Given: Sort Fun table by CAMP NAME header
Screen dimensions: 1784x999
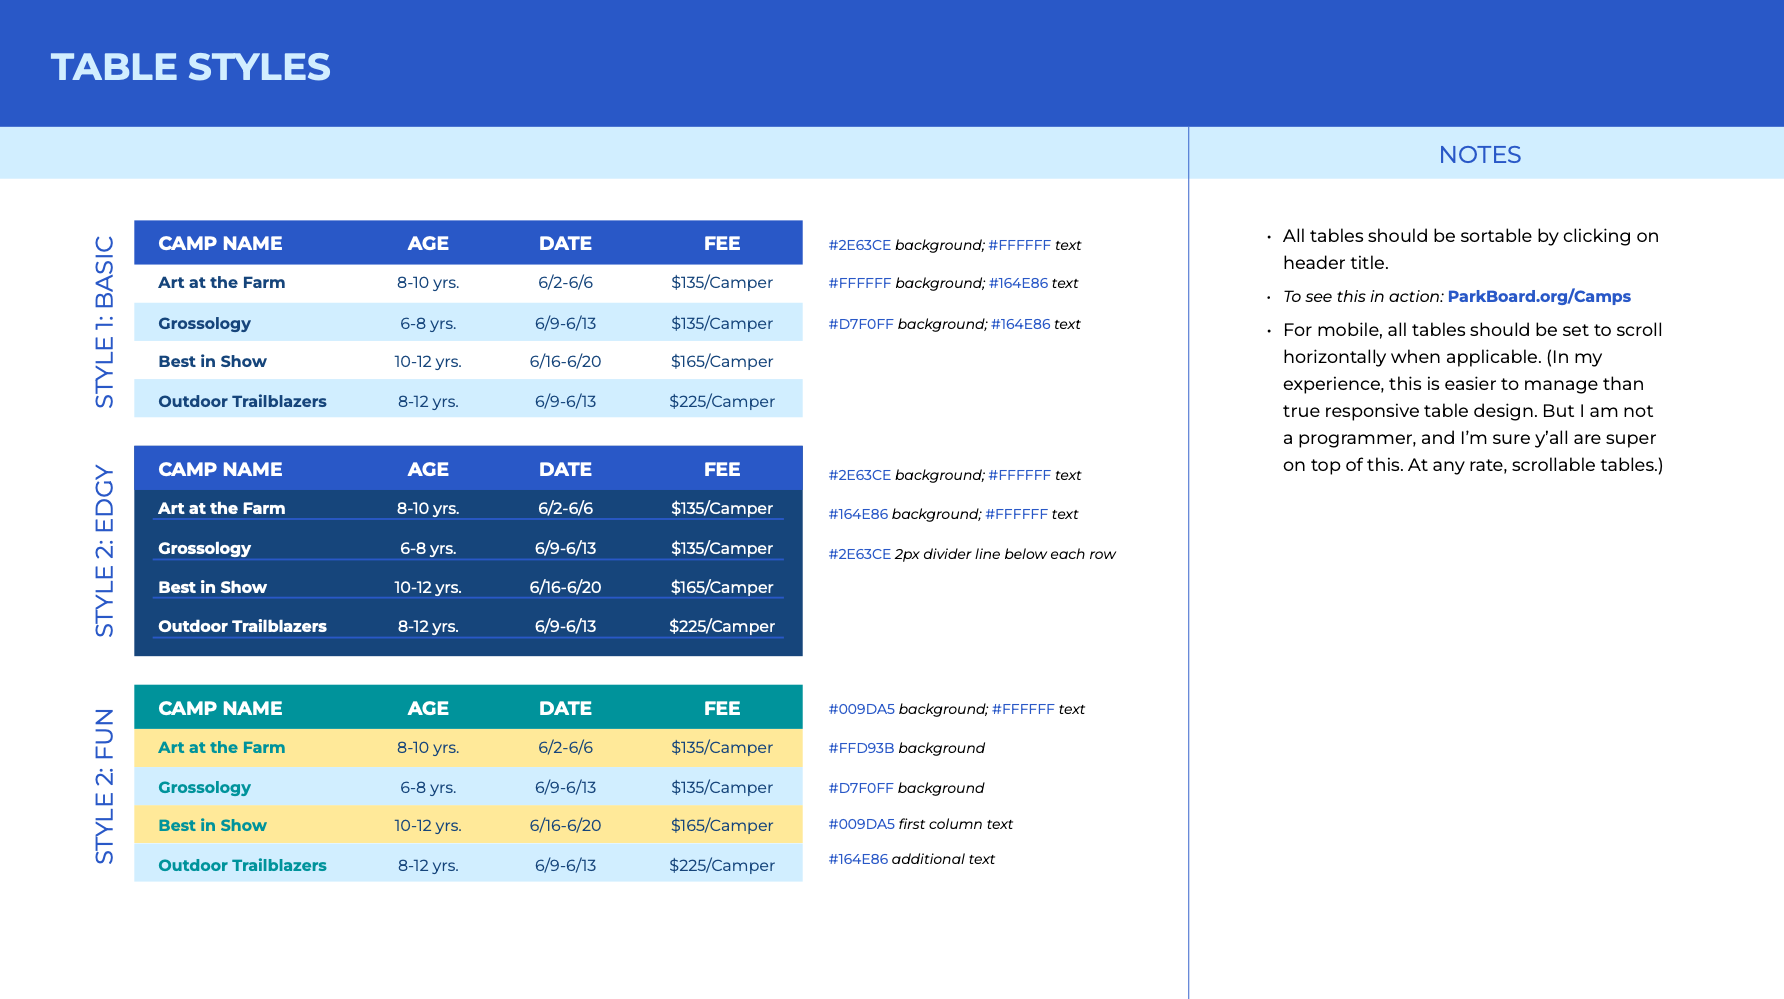Looking at the screenshot, I should click(220, 708).
